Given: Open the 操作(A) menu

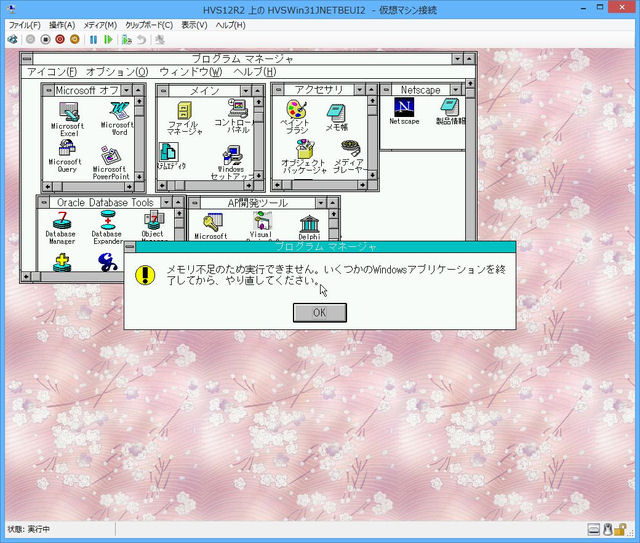Looking at the screenshot, I should coord(62,25).
